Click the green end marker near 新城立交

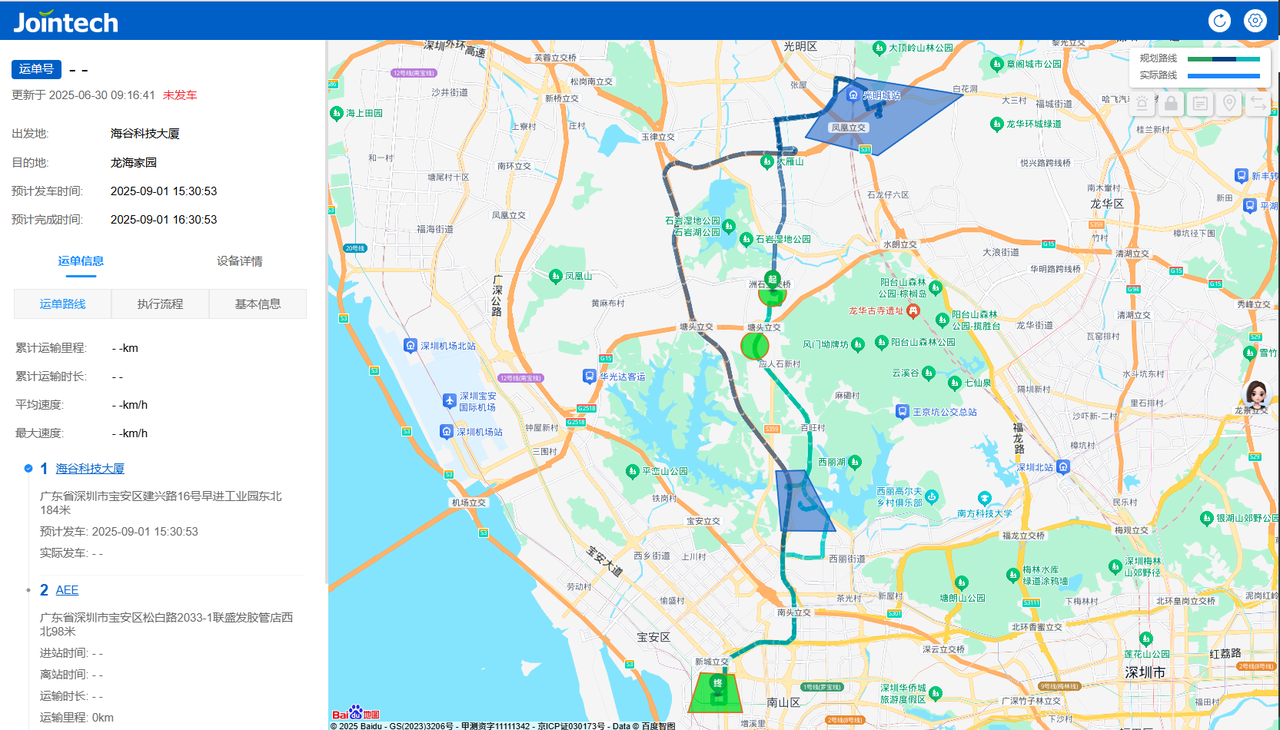point(716,684)
